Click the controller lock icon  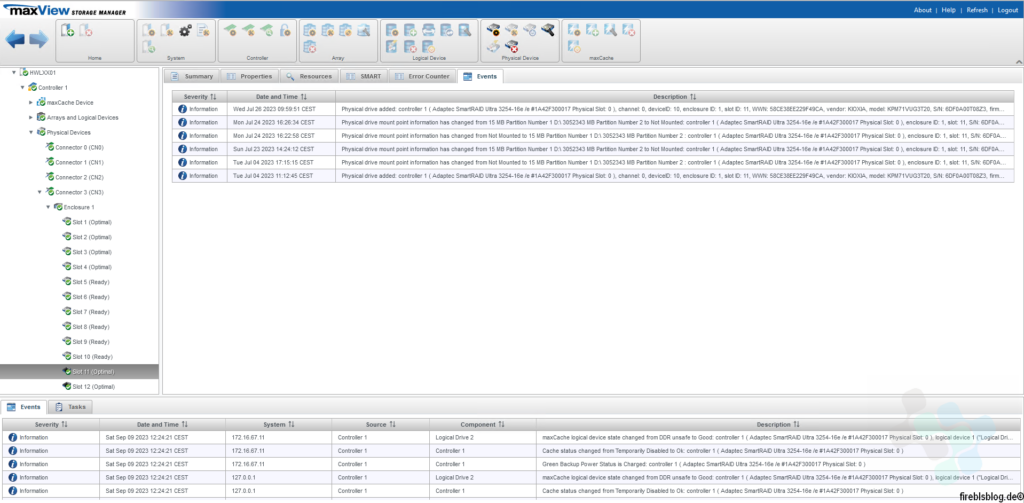(285, 30)
